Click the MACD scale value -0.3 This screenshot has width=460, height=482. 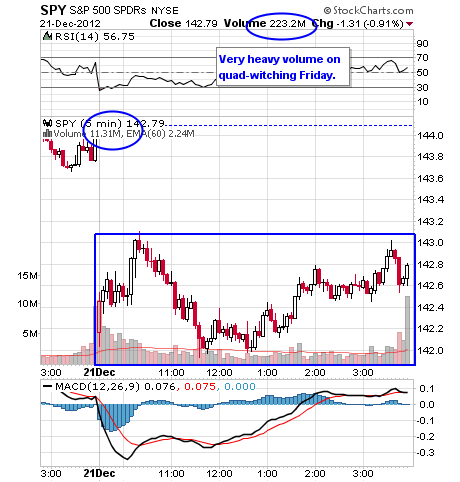425,453
